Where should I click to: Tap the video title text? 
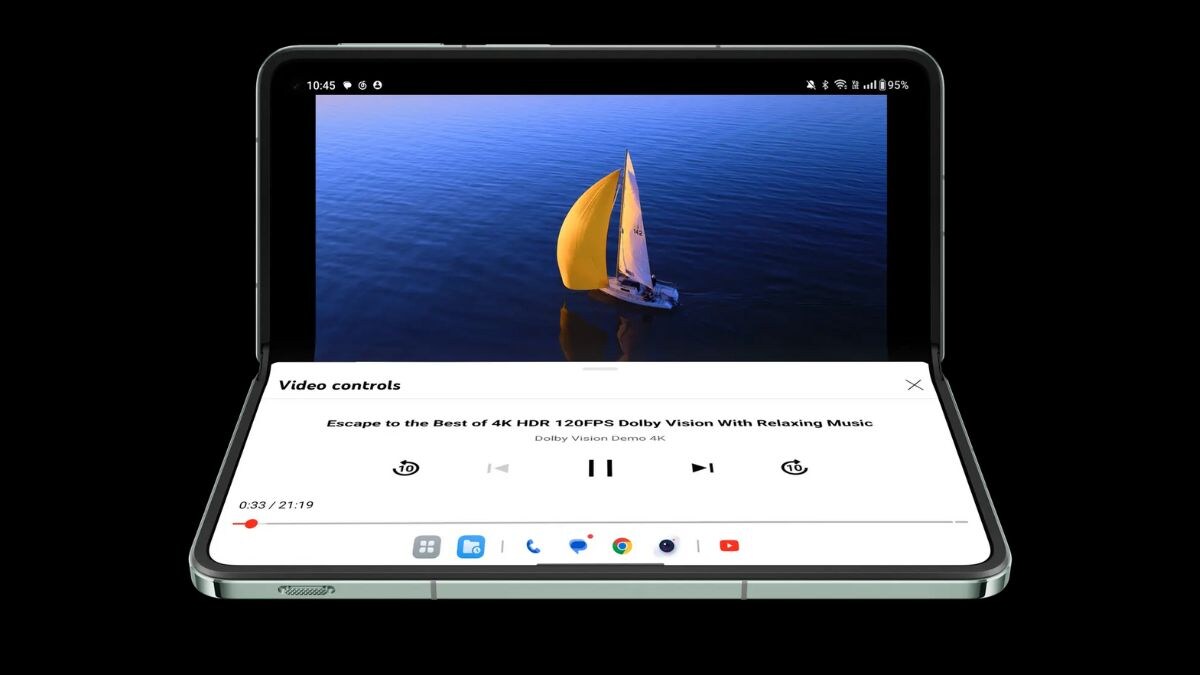click(600, 423)
